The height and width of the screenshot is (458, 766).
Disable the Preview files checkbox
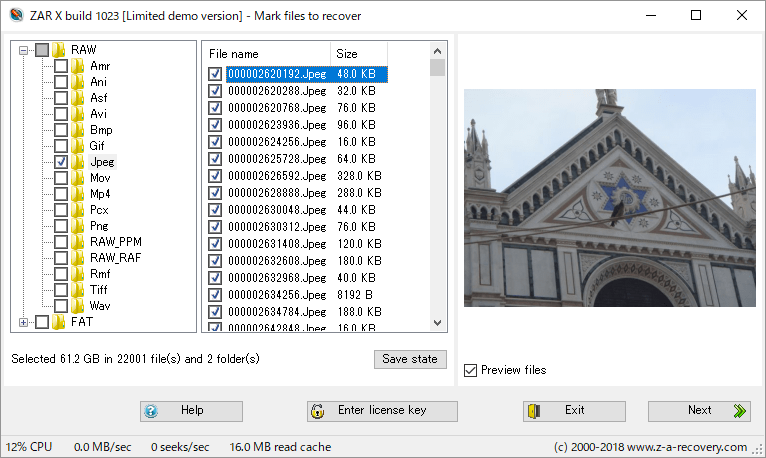[x=470, y=370]
